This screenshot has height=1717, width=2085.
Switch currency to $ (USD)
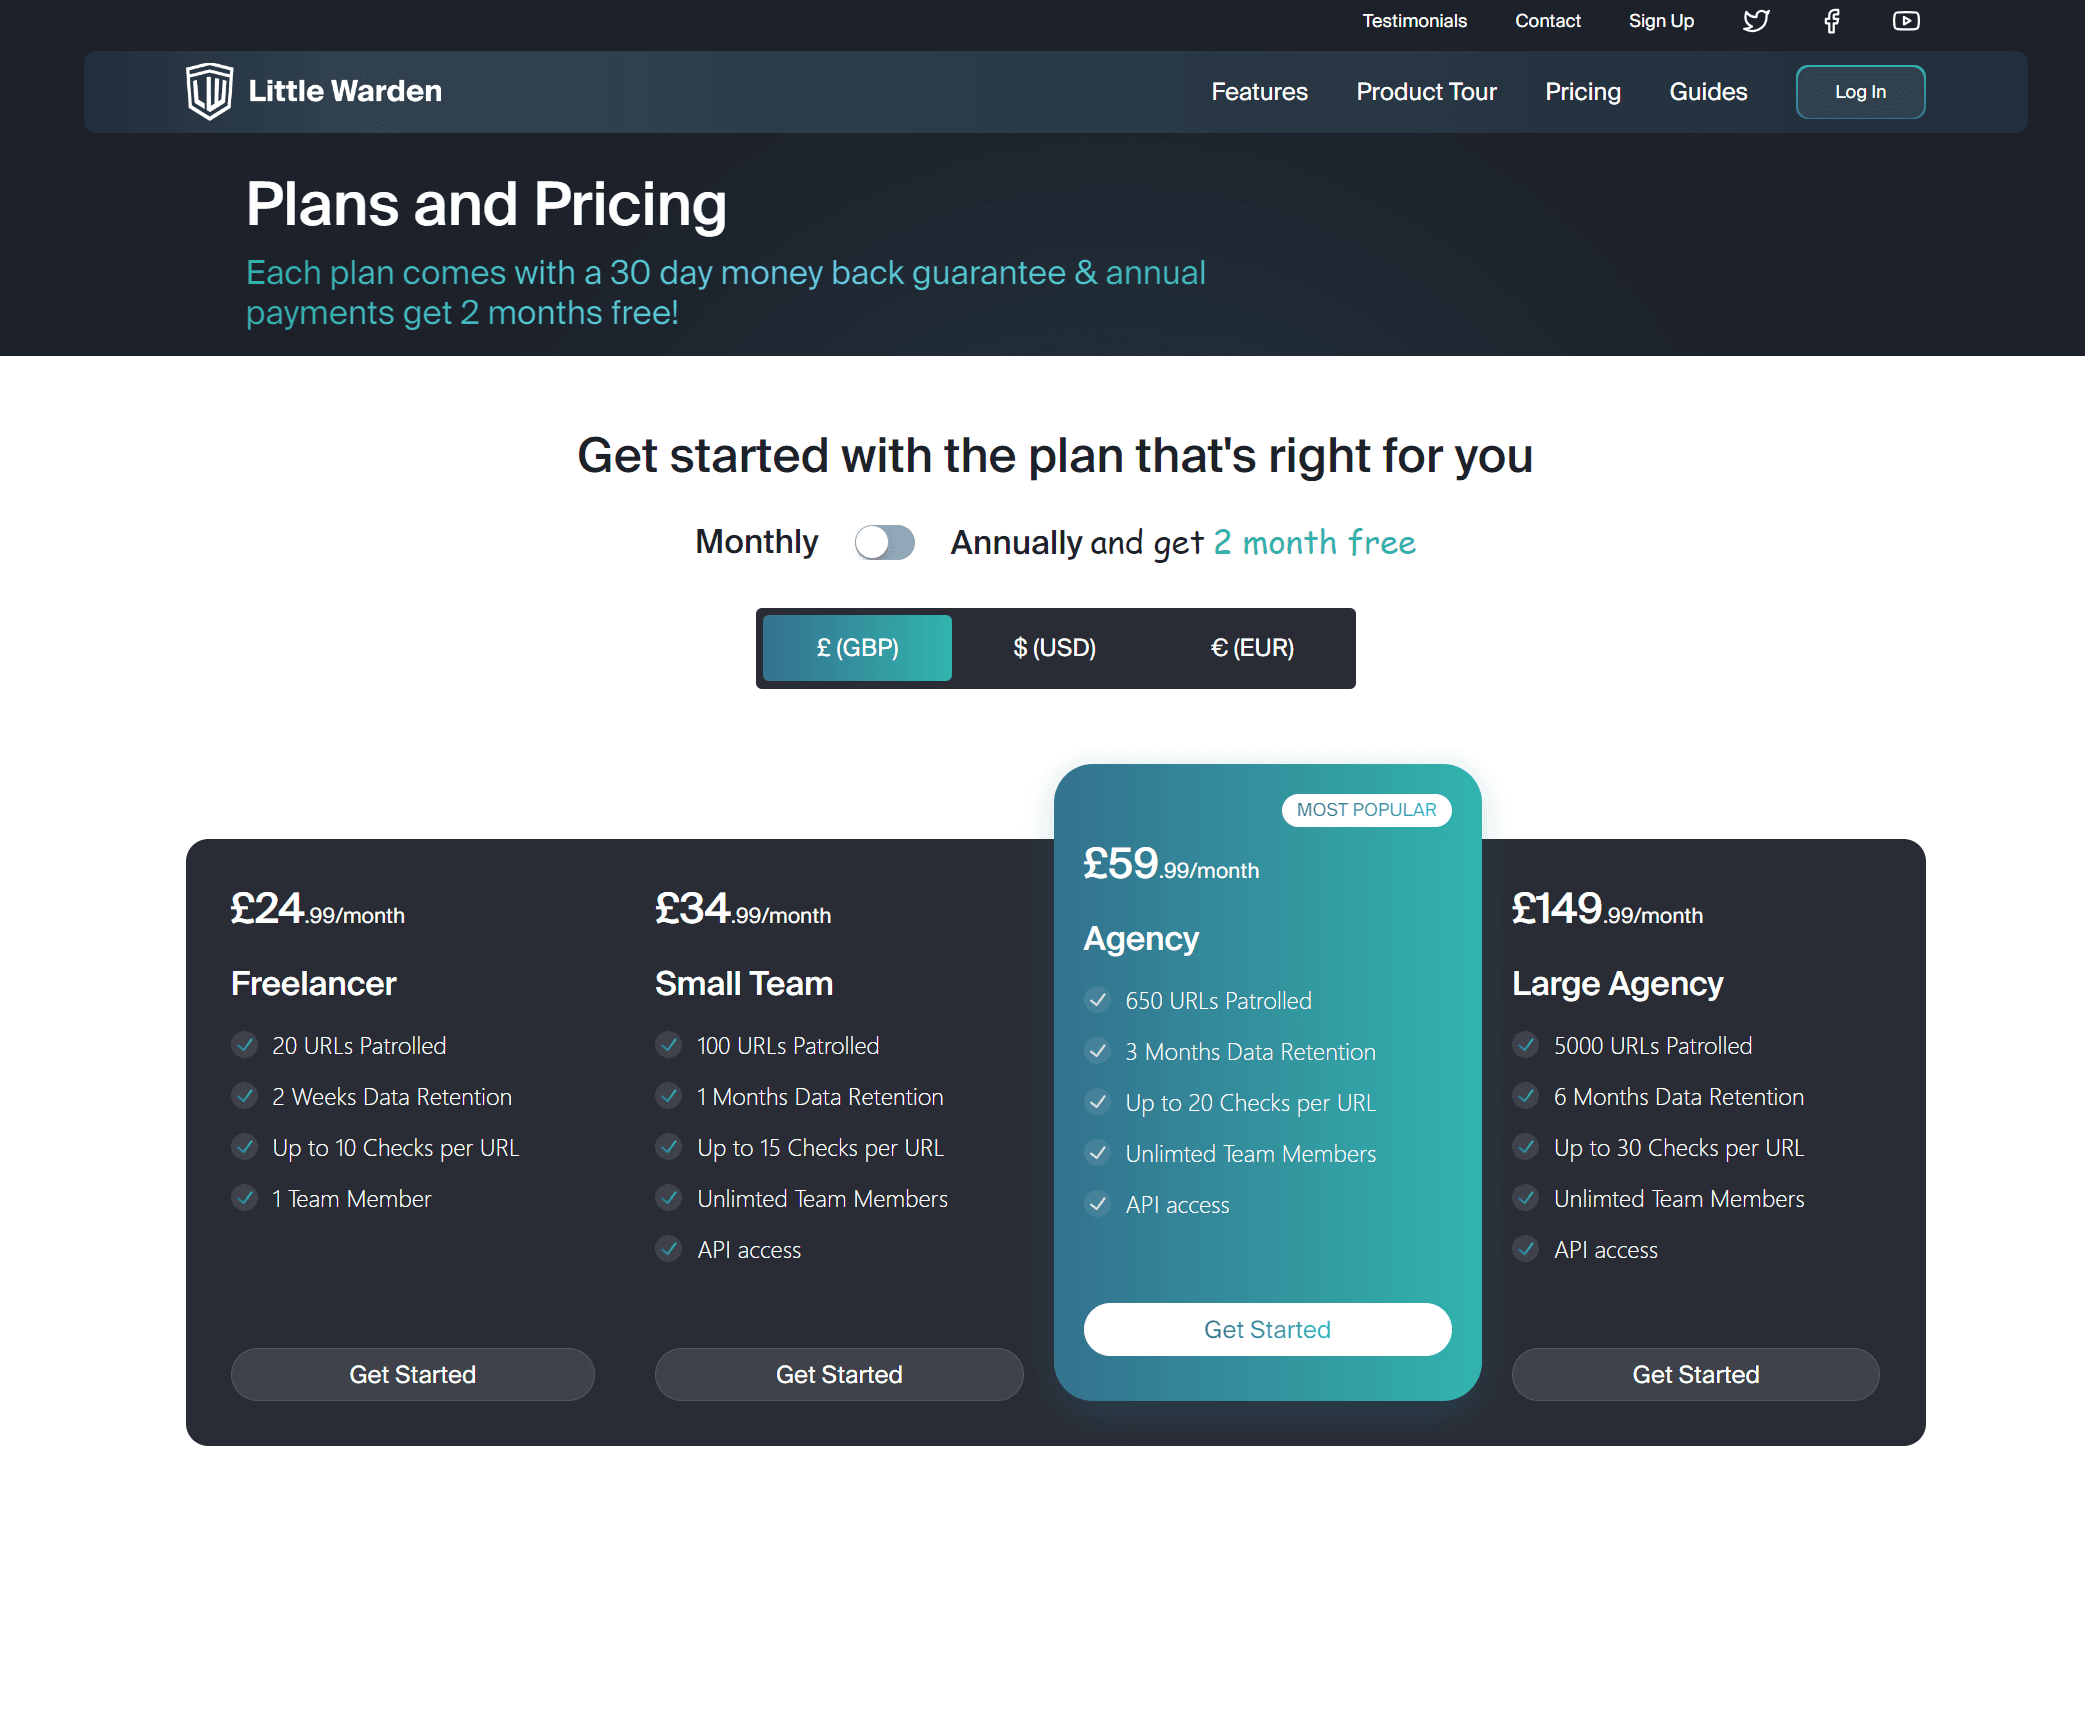[1054, 648]
